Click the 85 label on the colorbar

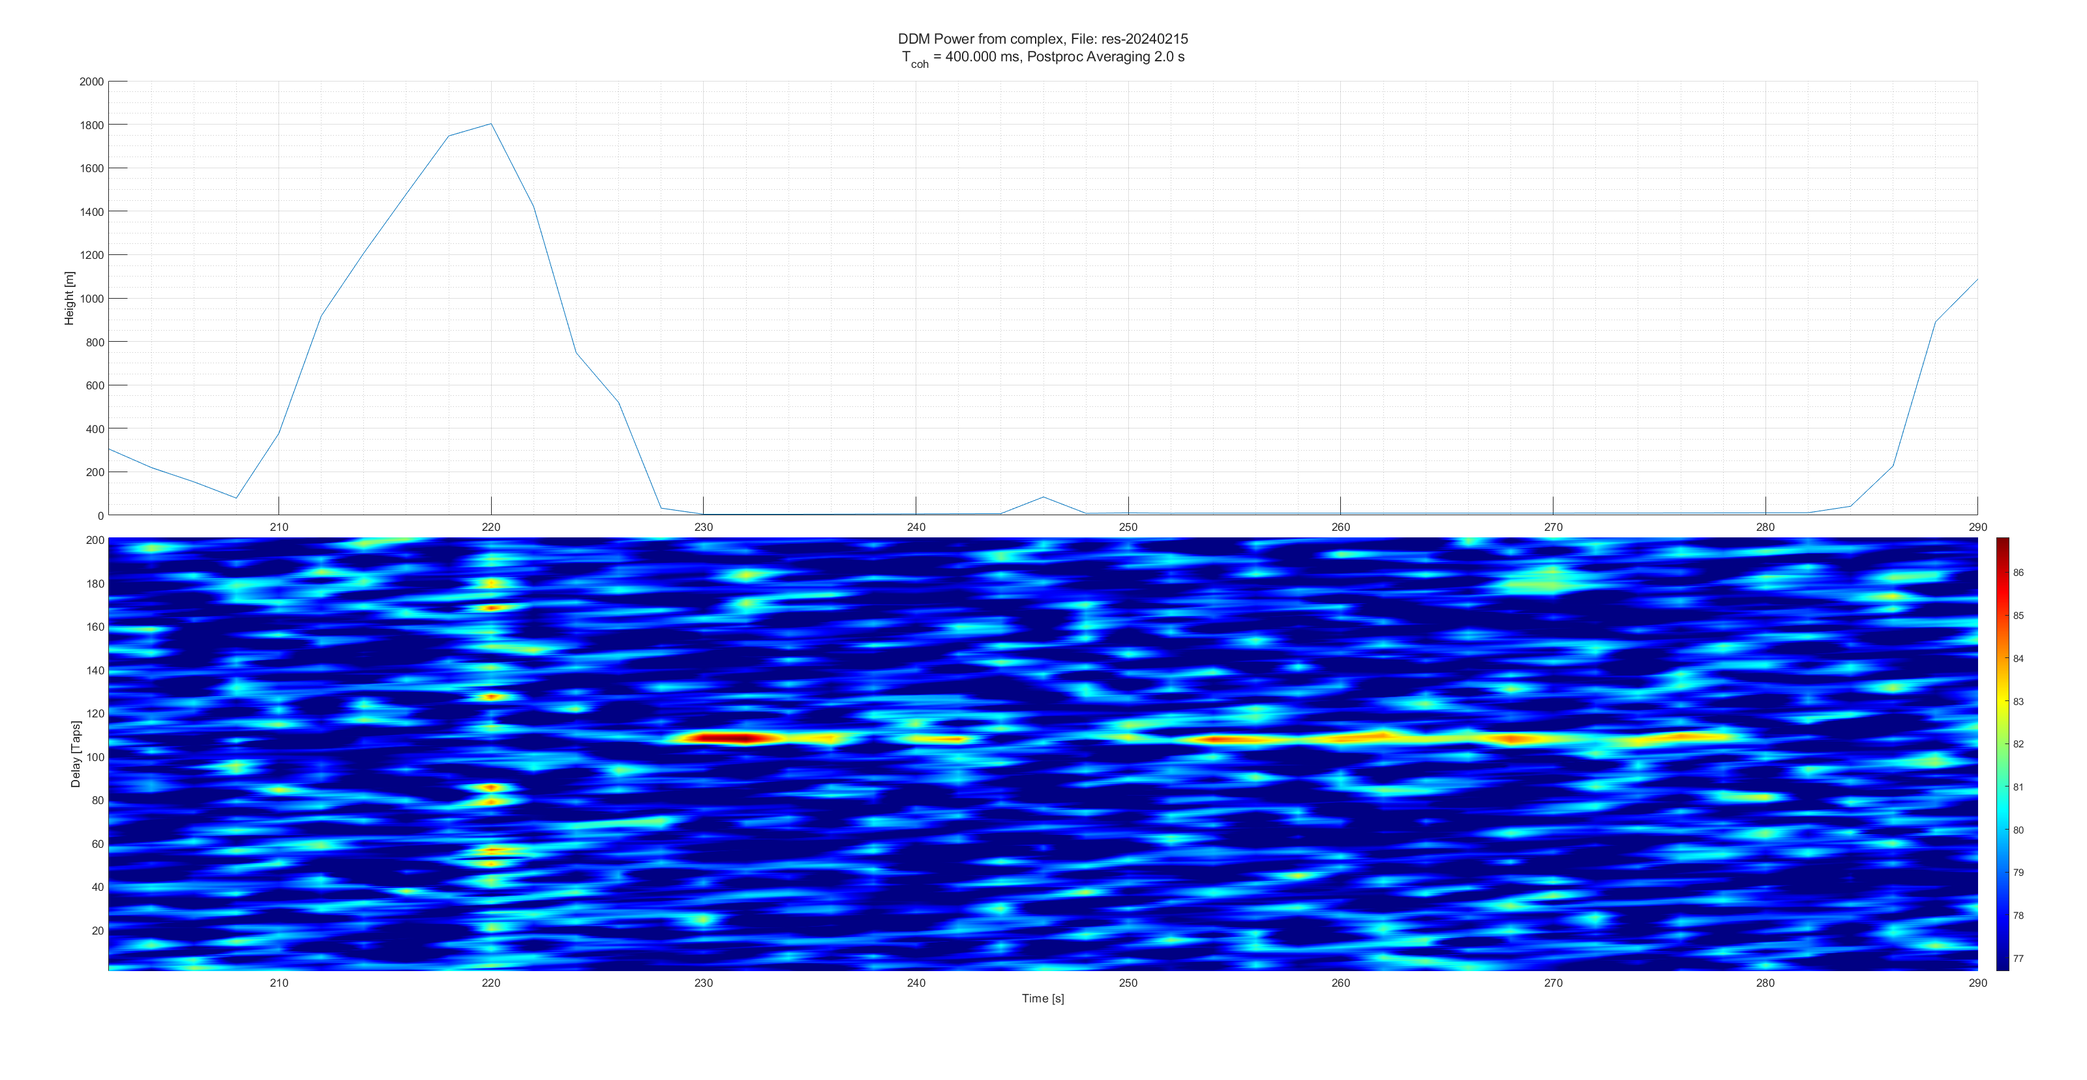[x=2019, y=616]
